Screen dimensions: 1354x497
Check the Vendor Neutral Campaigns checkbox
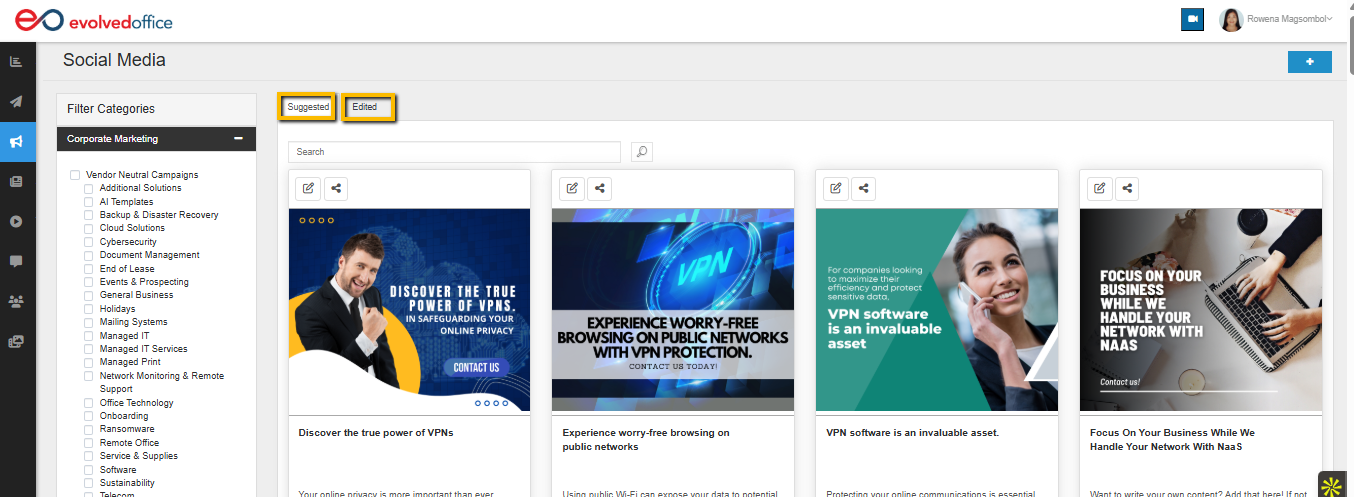click(74, 175)
